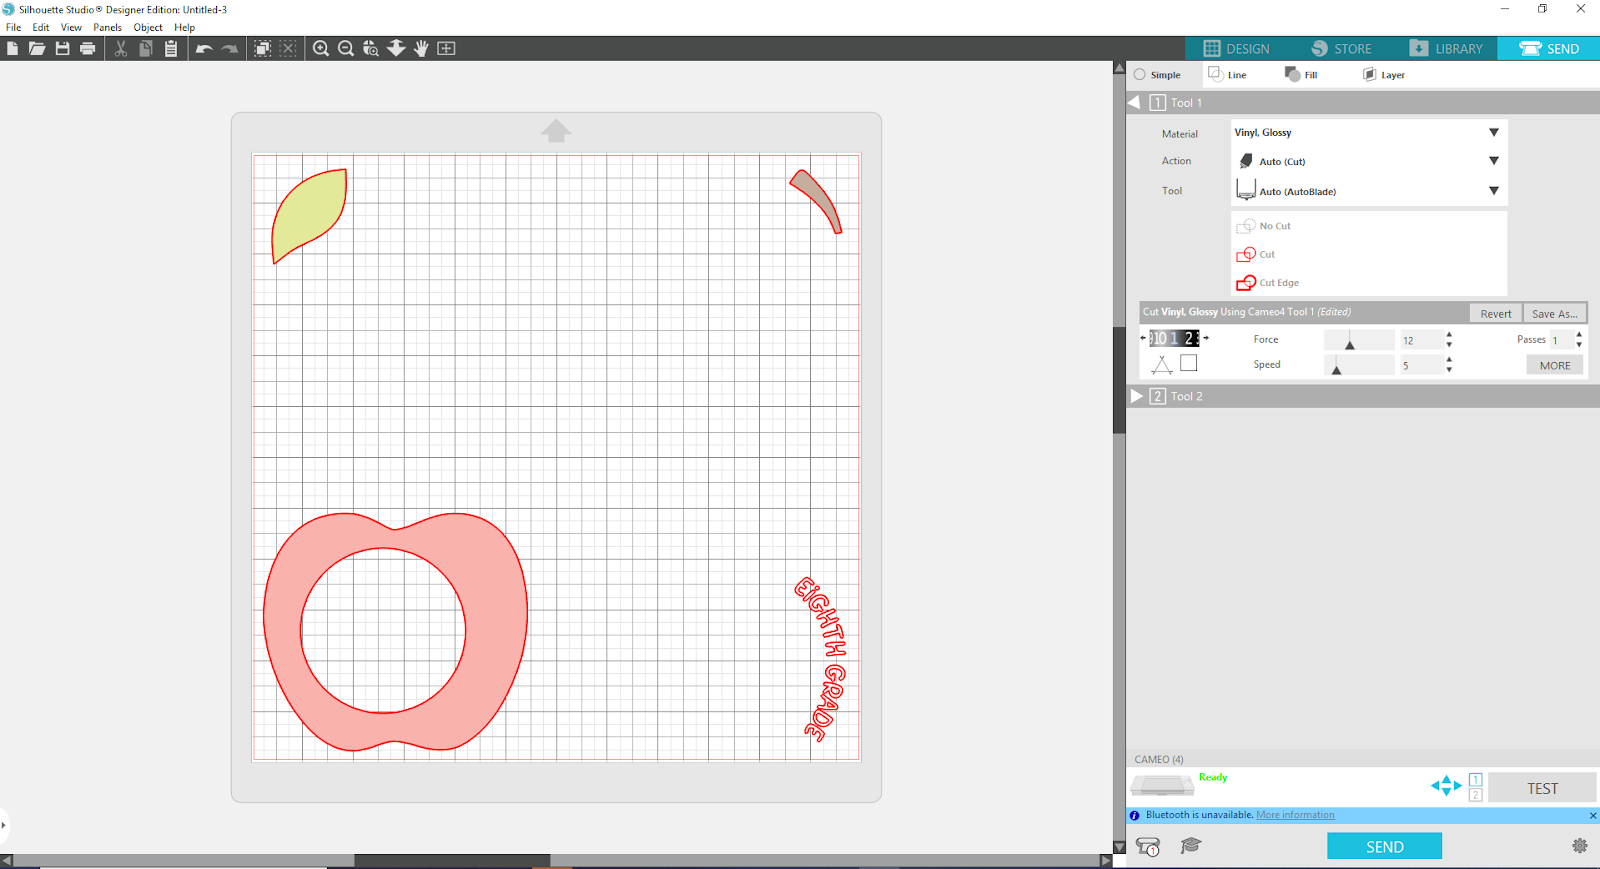This screenshot has height=869, width=1600.
Task: Save document with floppy disk icon
Action: (62, 48)
